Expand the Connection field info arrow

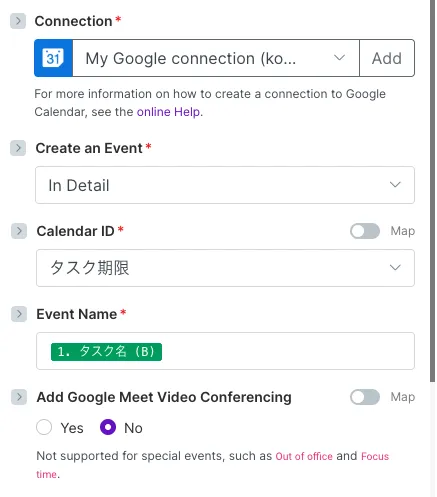18,21
